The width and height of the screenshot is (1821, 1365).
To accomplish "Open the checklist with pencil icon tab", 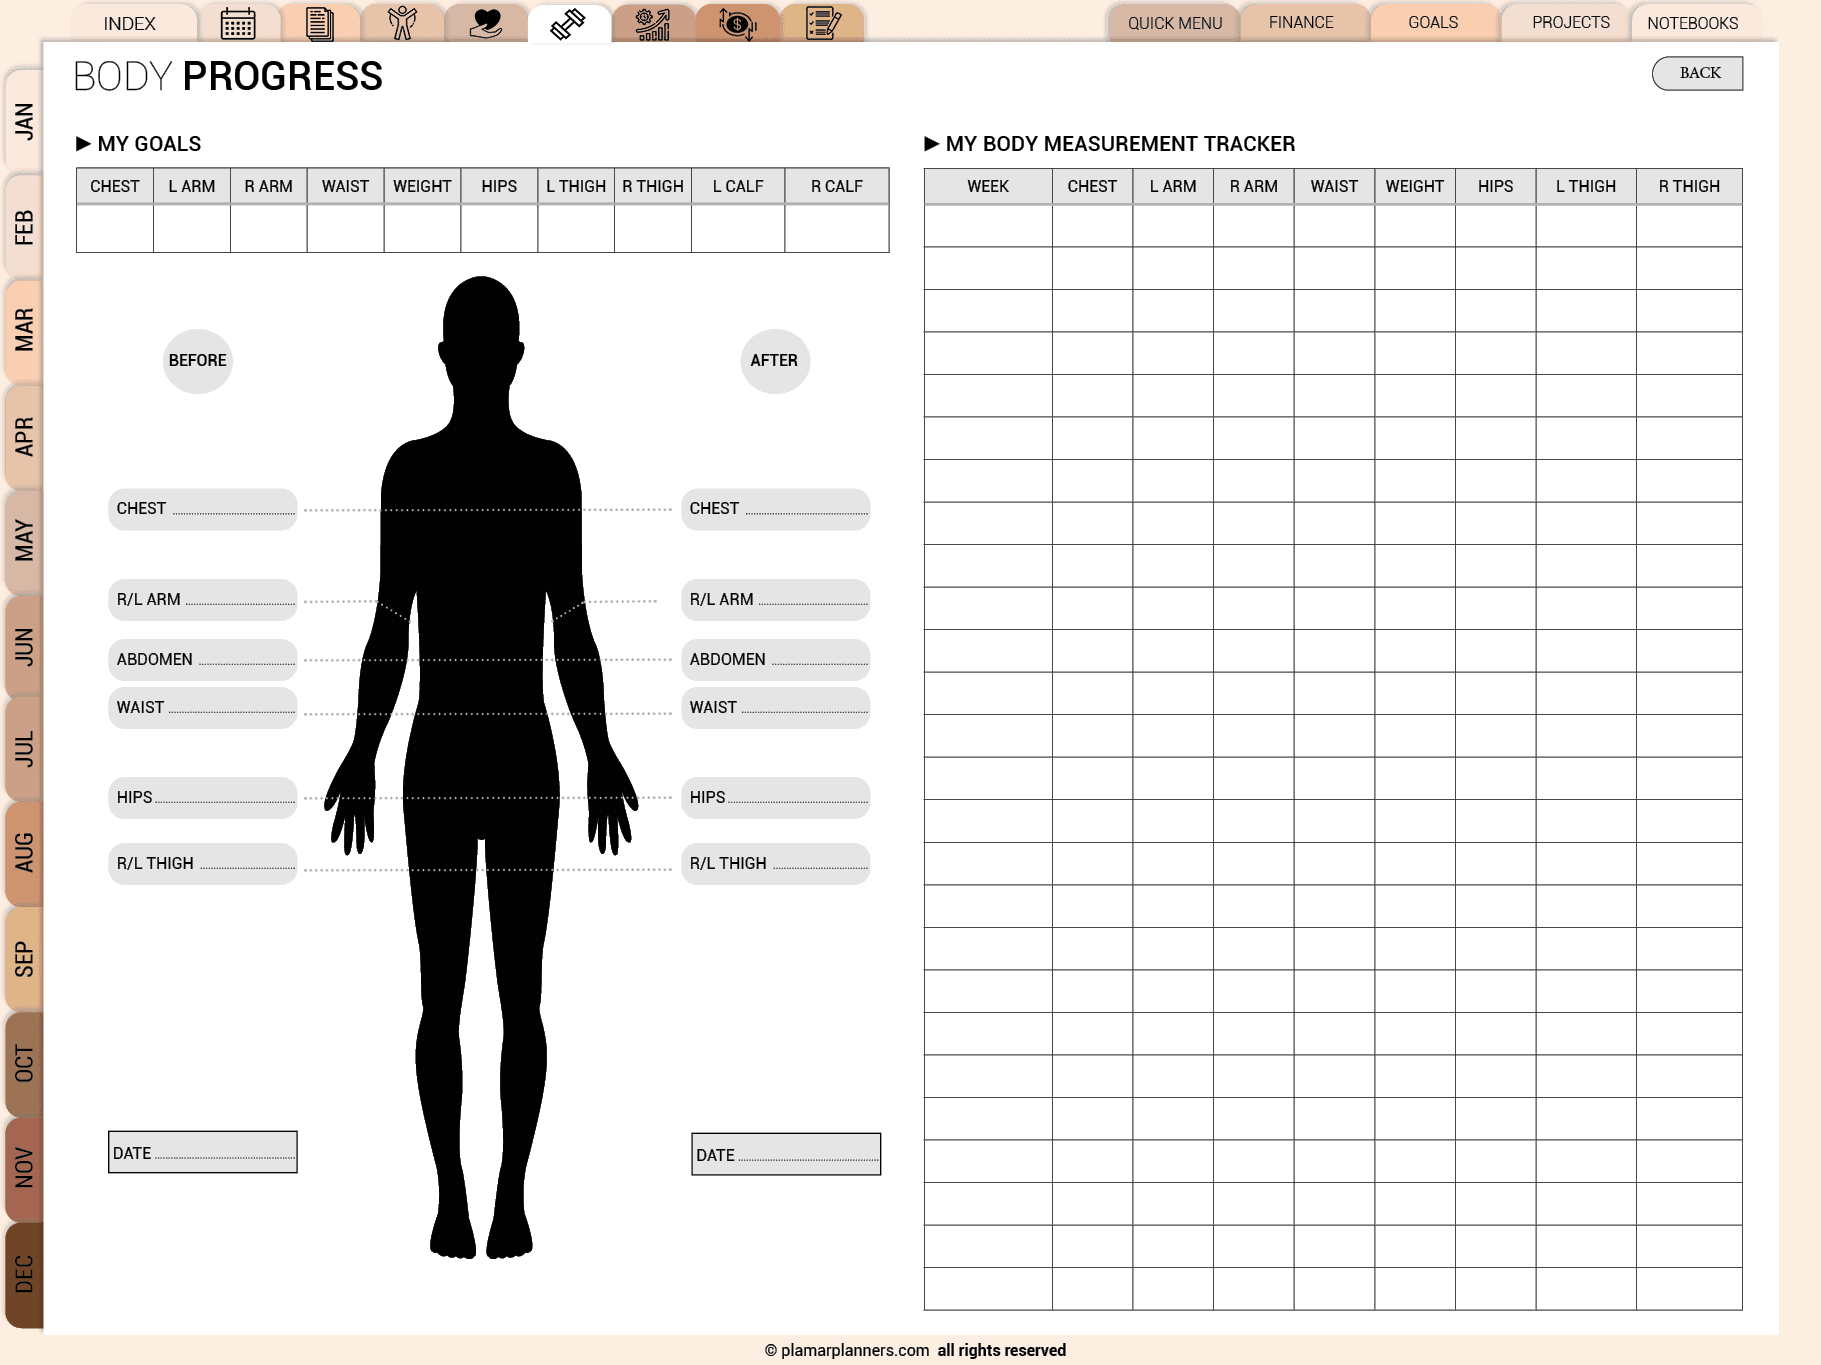I will point(822,23).
